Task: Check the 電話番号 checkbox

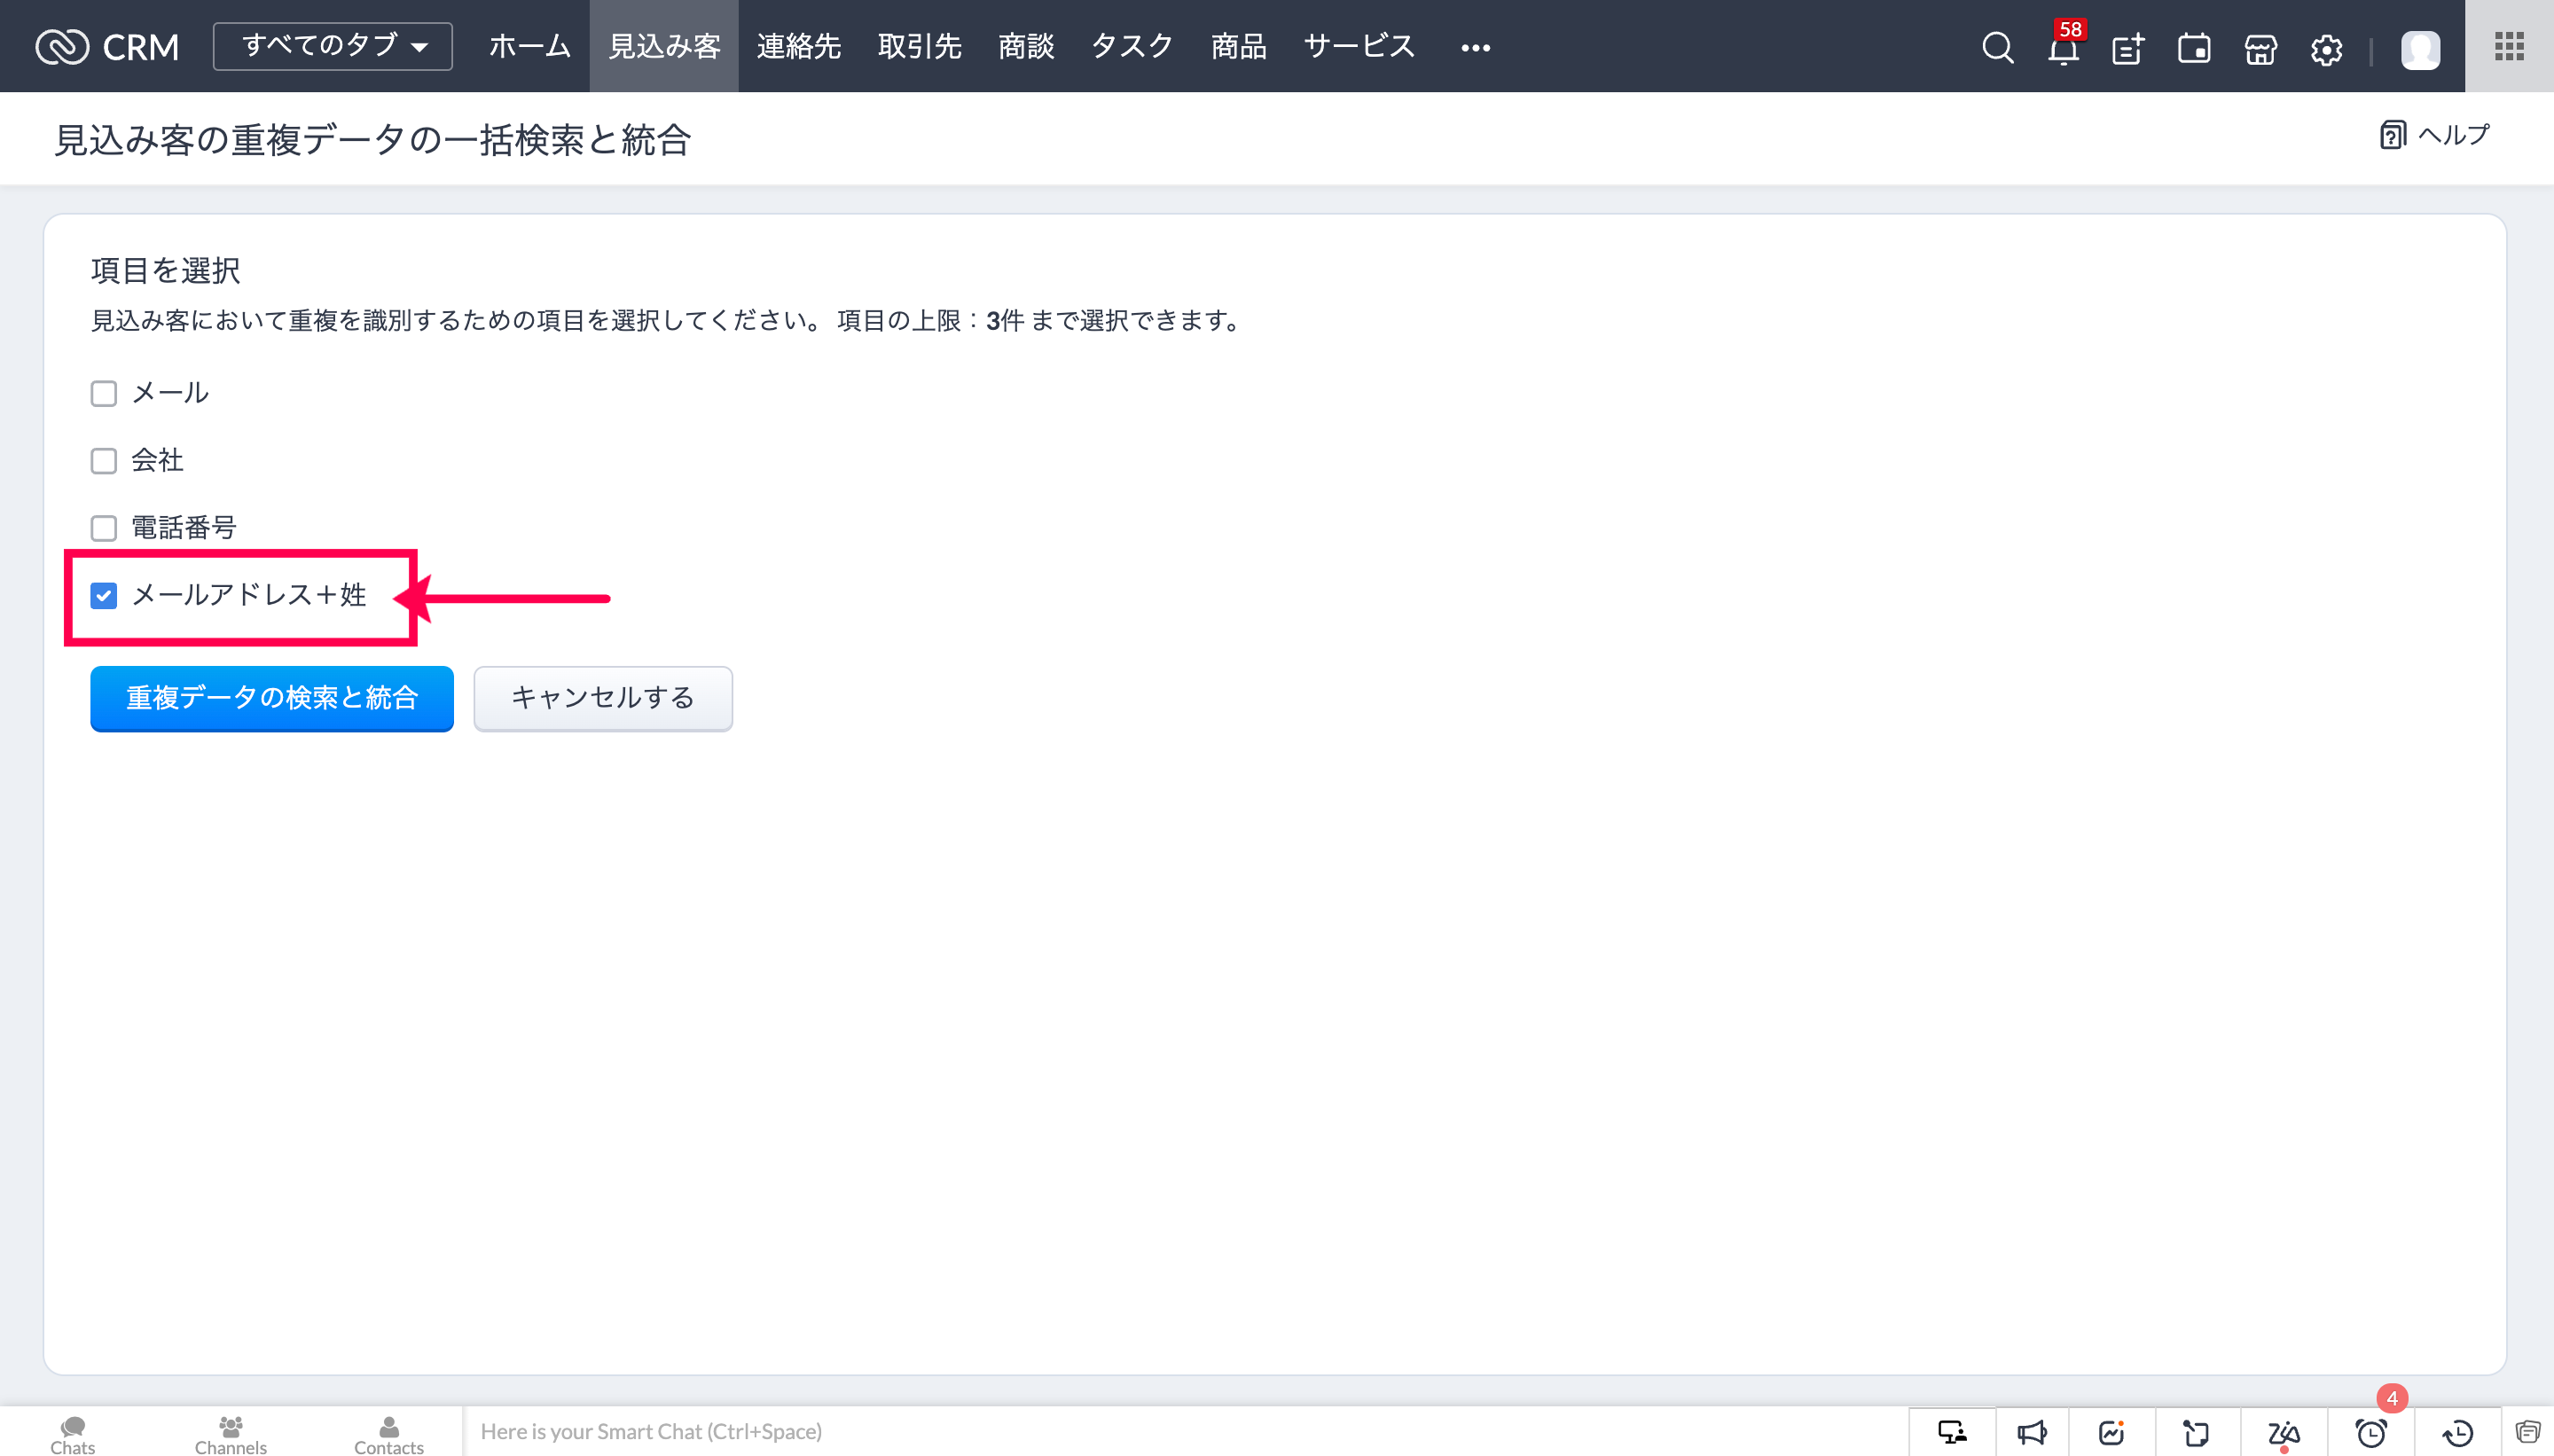Action: (x=104, y=527)
